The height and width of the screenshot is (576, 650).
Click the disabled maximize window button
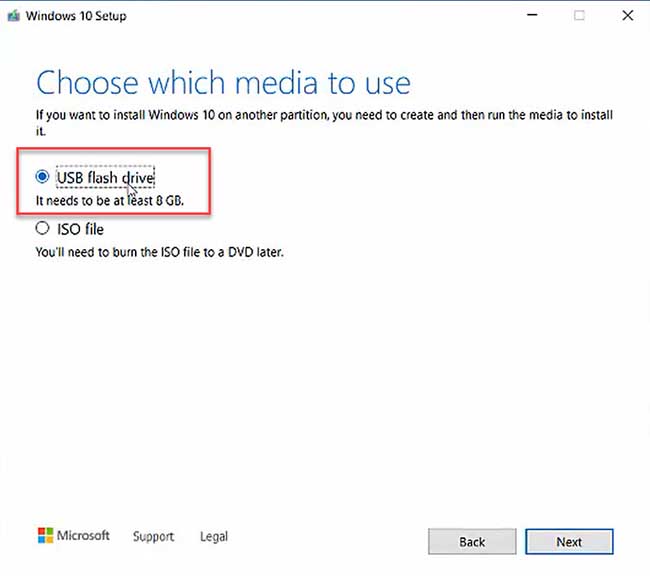579,15
